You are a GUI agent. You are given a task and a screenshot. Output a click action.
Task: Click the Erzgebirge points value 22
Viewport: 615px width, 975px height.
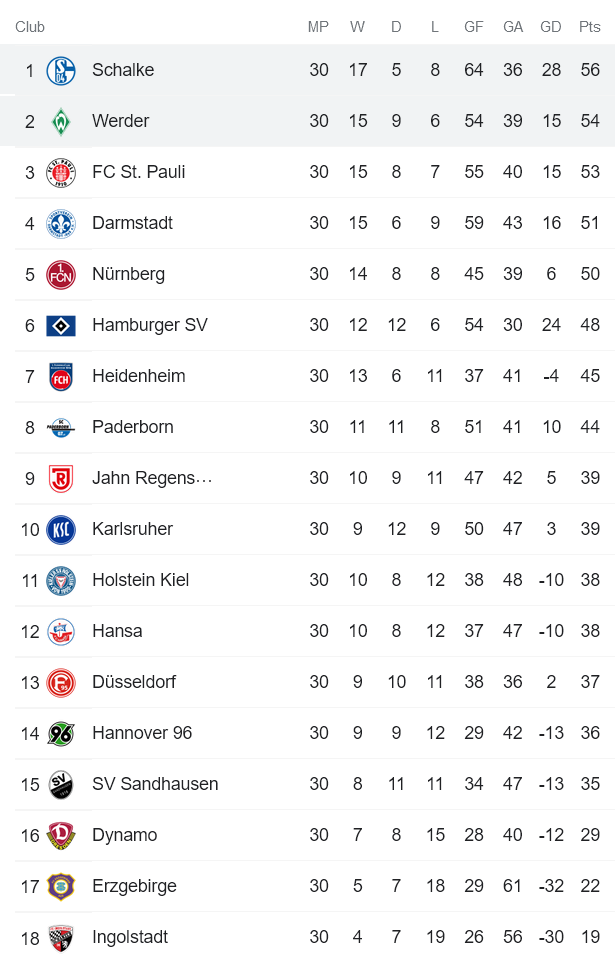(x=590, y=886)
